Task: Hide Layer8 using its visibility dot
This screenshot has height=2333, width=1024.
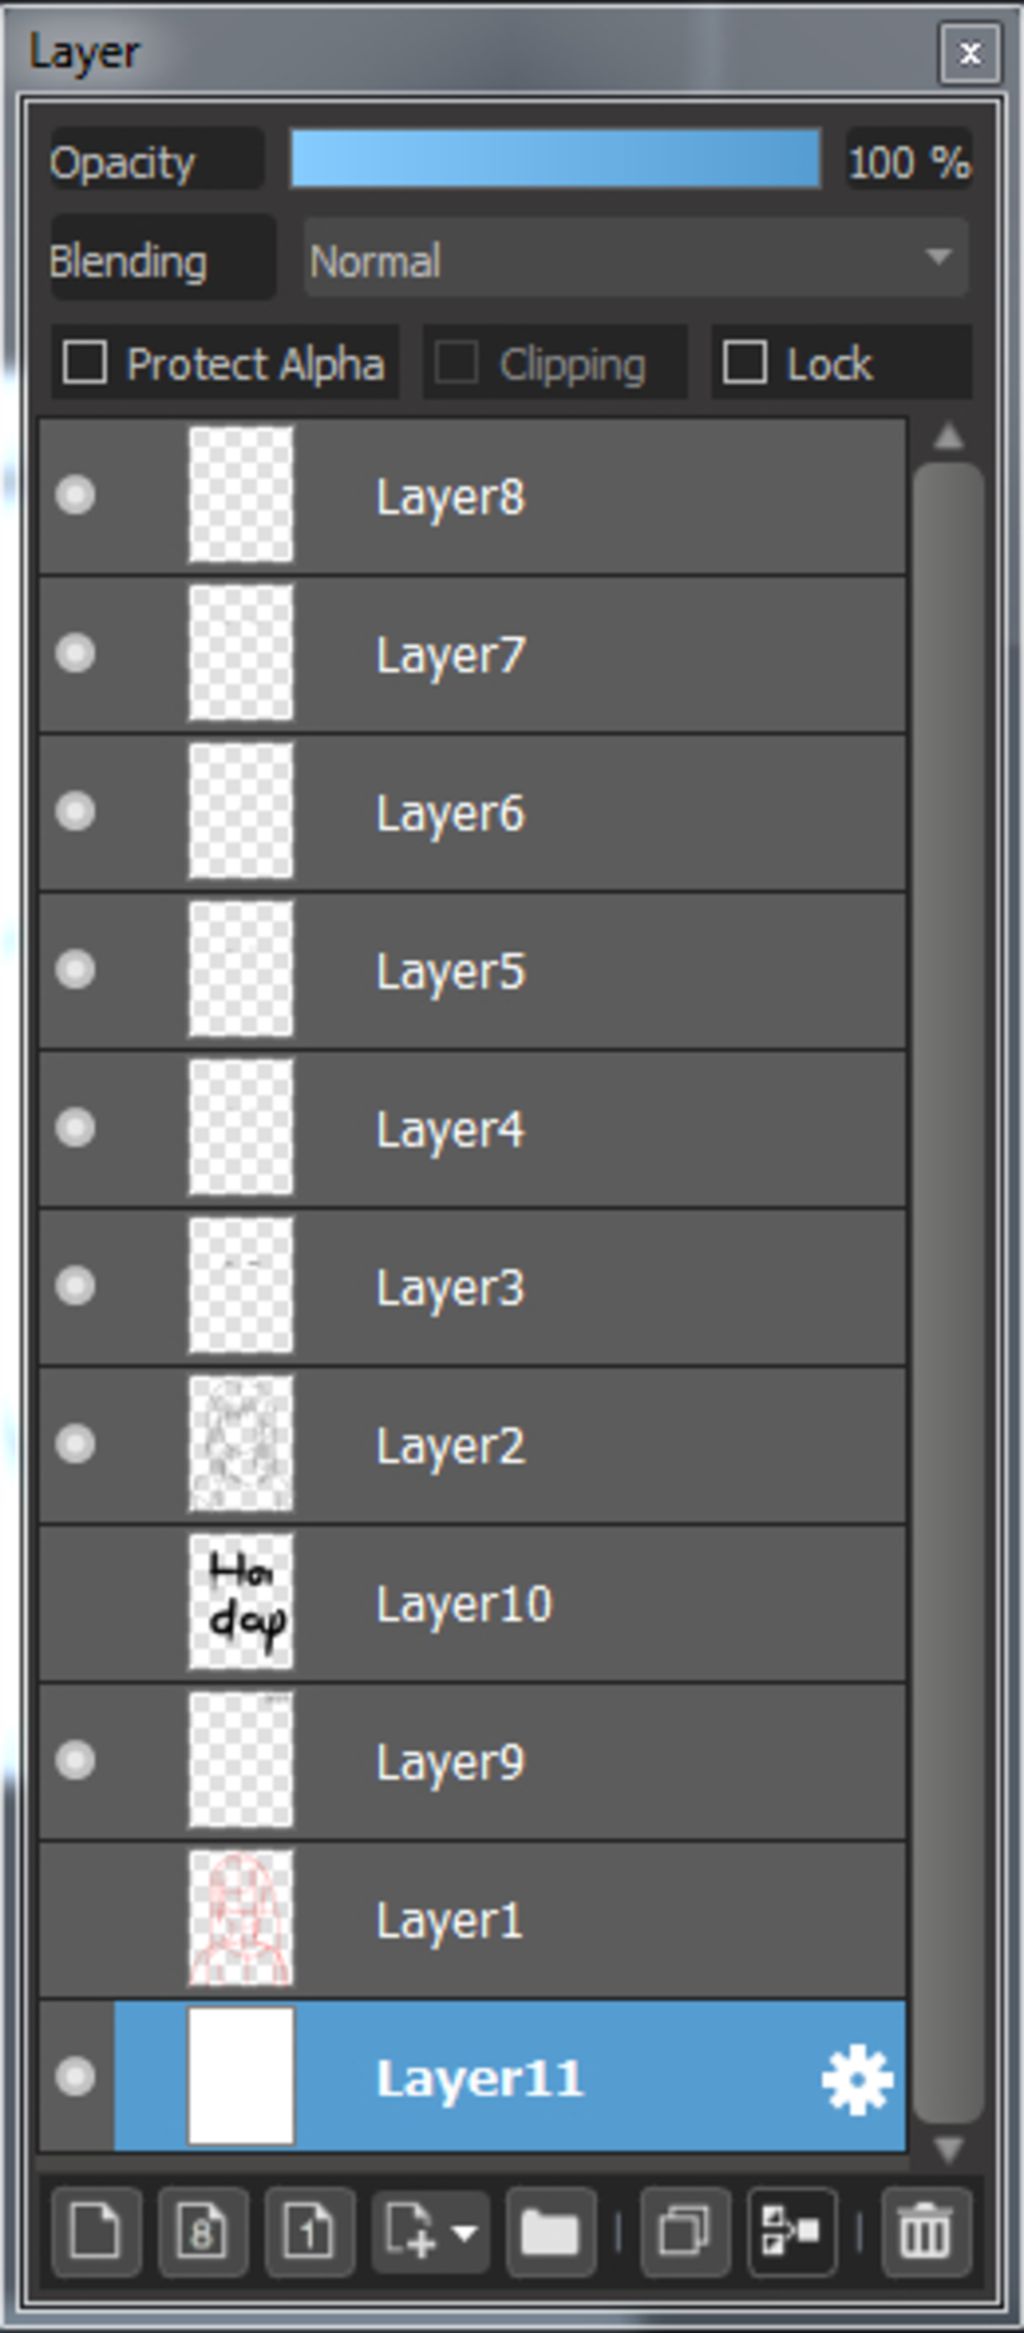Action: (x=76, y=495)
